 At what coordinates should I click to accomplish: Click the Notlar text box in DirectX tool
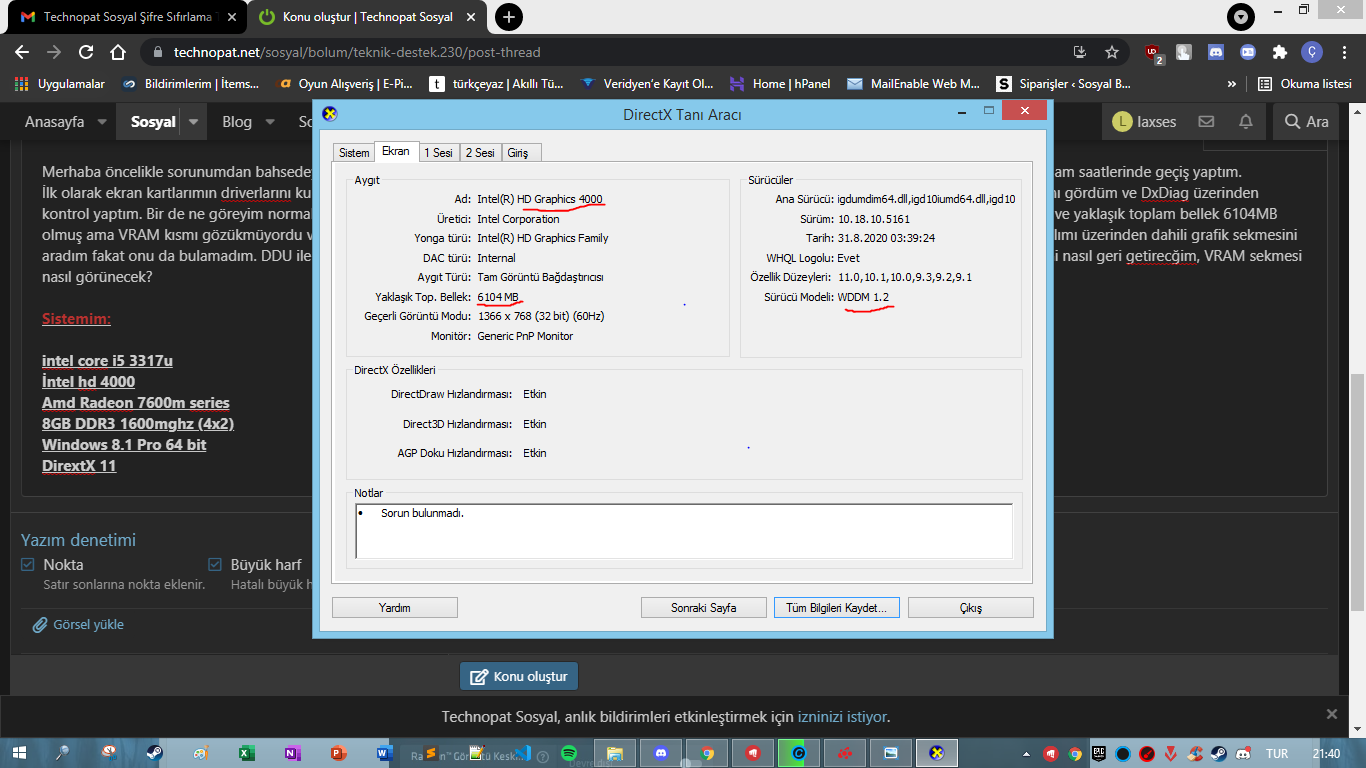click(684, 530)
